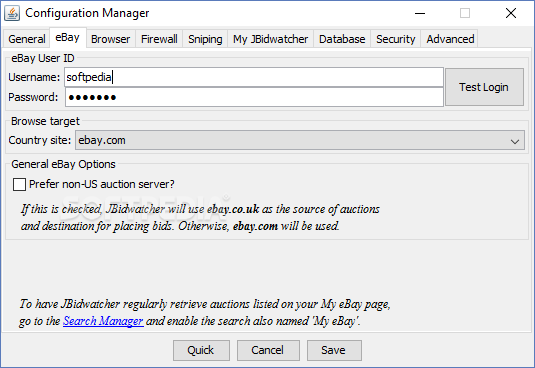Go to the Sniping tab
Screen dimensions: 535x368
click(x=205, y=39)
